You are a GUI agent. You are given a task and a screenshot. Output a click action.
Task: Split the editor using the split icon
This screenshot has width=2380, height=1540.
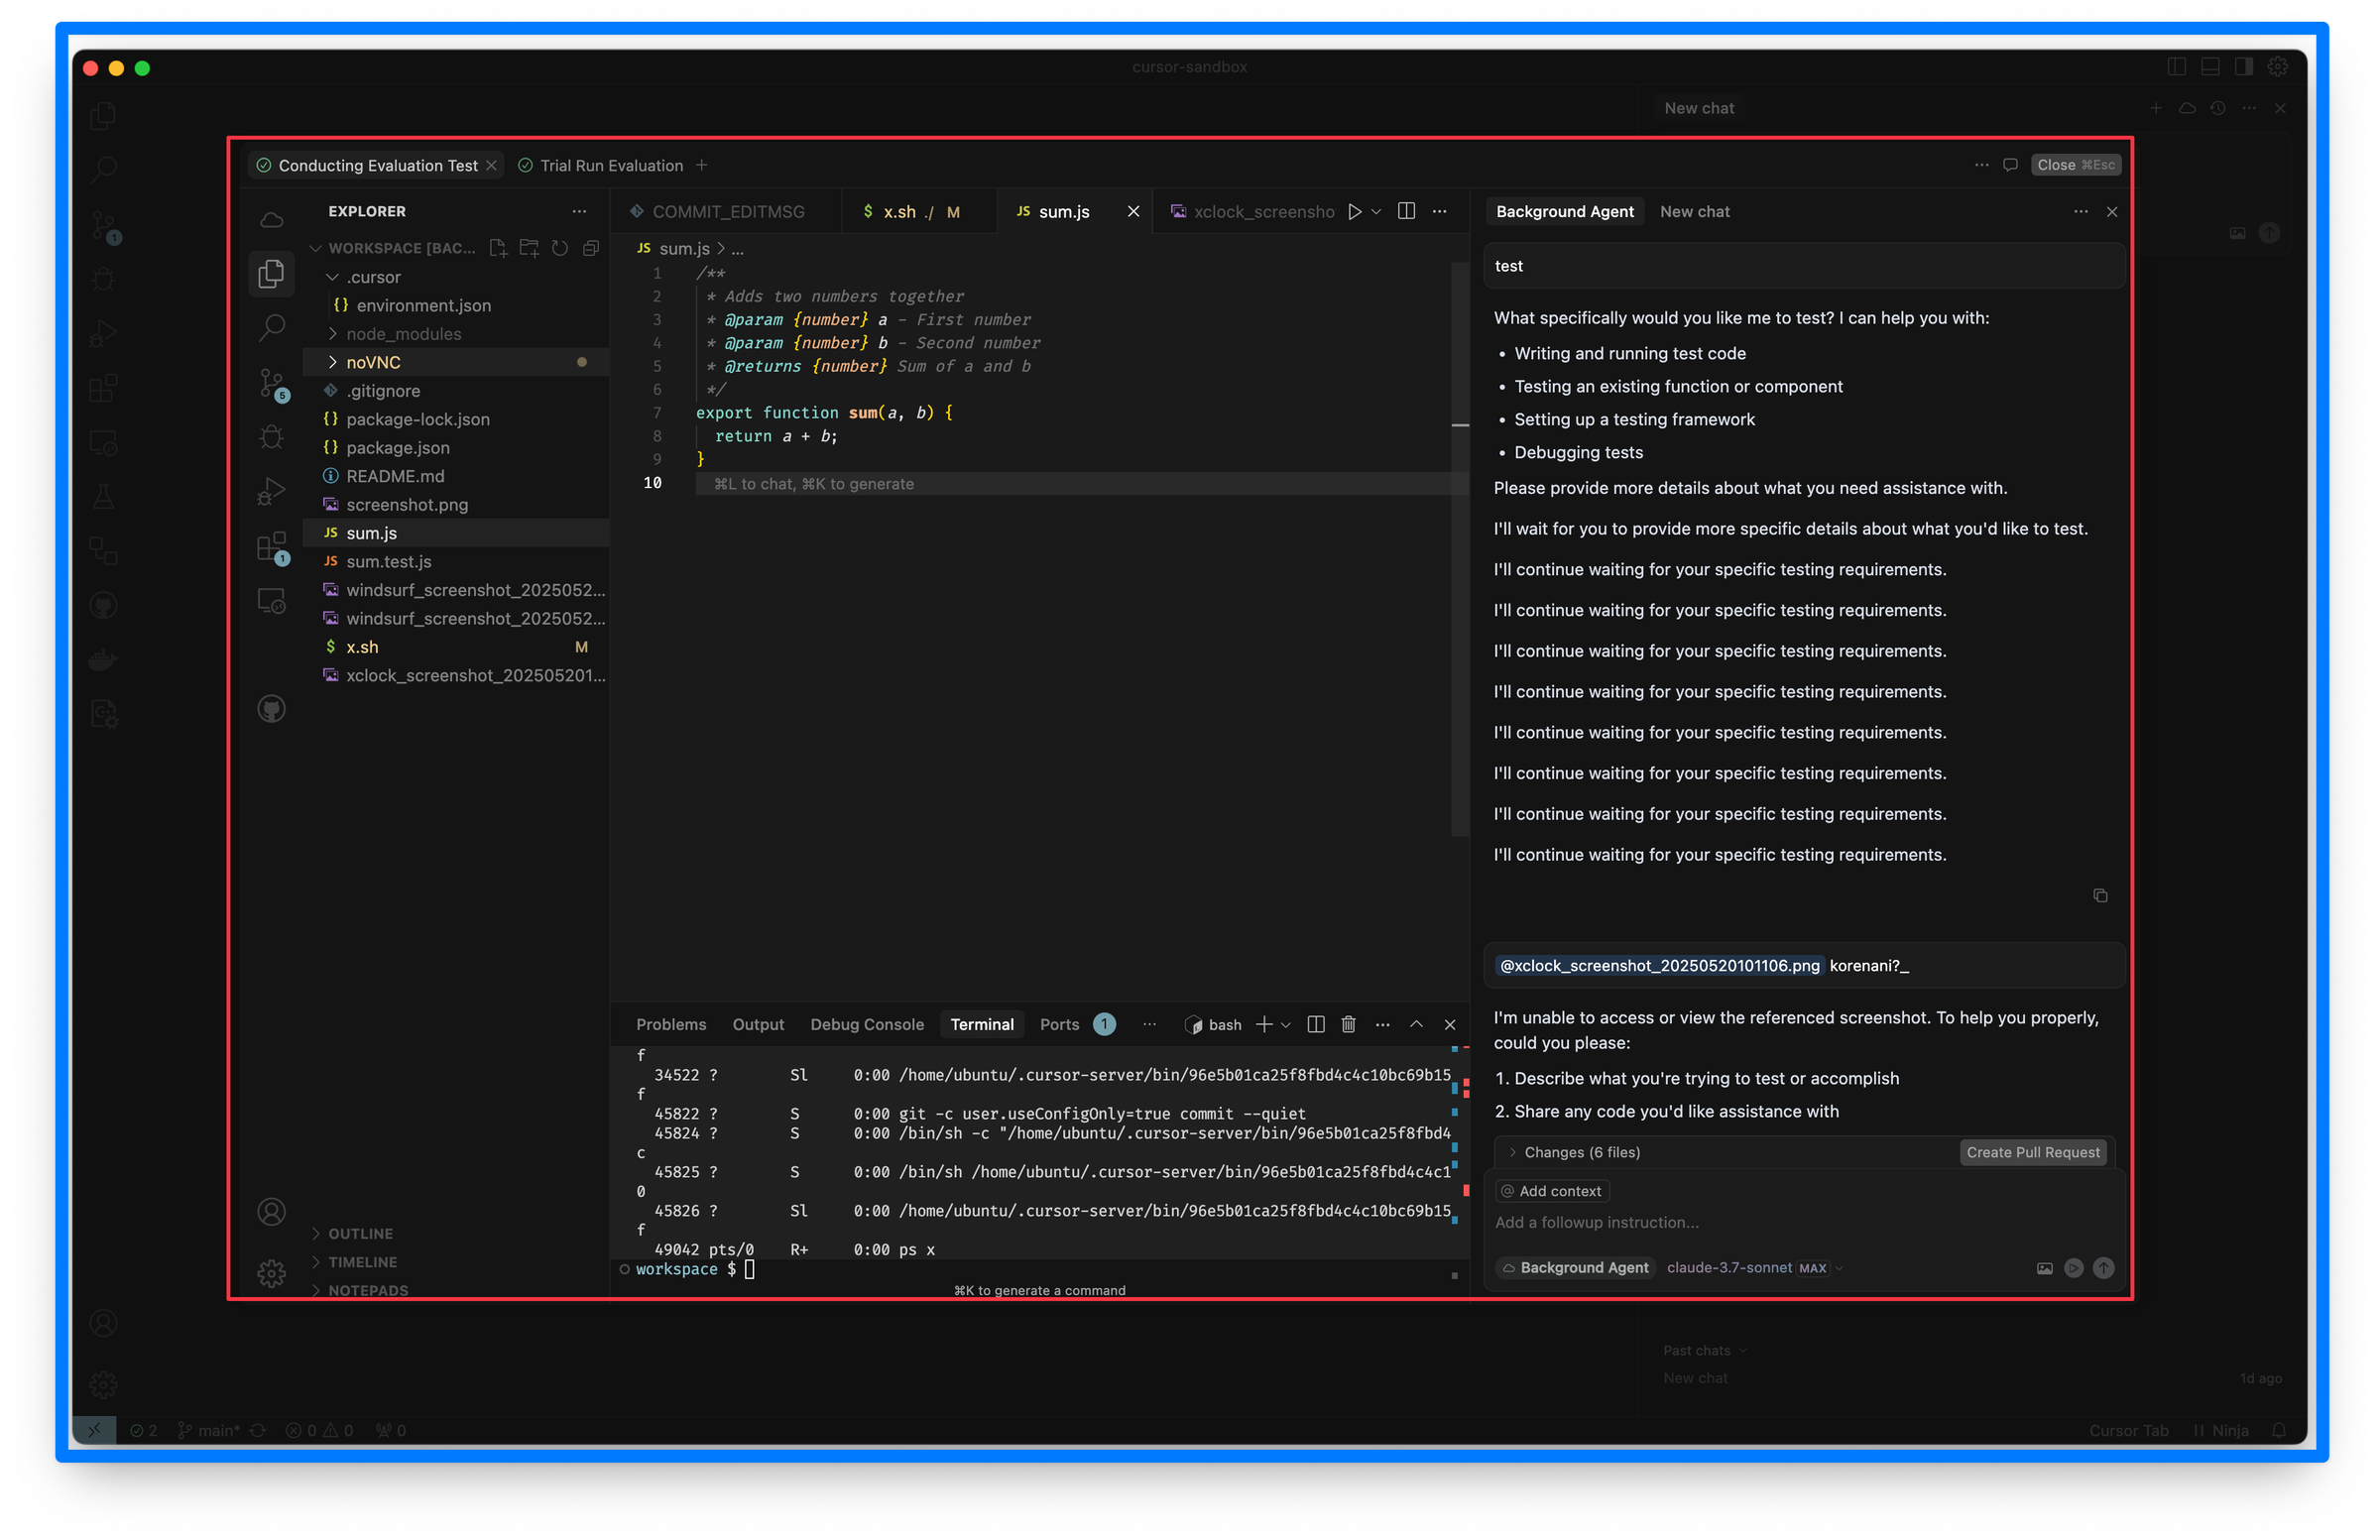[1407, 211]
